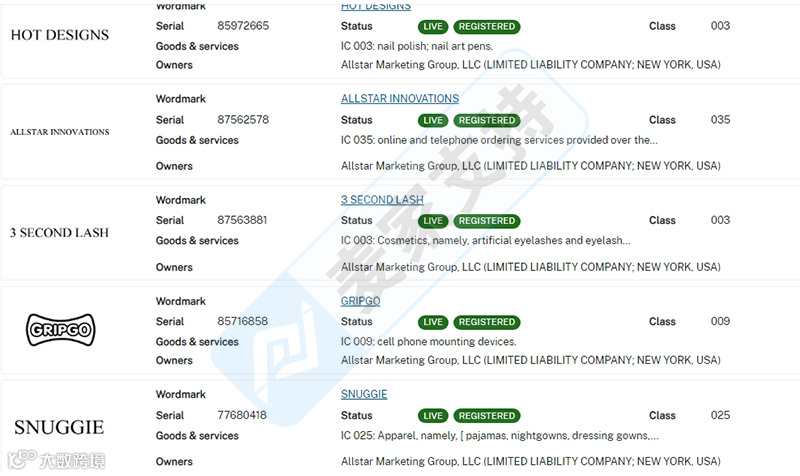Screen dimensions: 800x476
Task: Click owner text in 3 SECOND LASH row
Action: point(531,267)
